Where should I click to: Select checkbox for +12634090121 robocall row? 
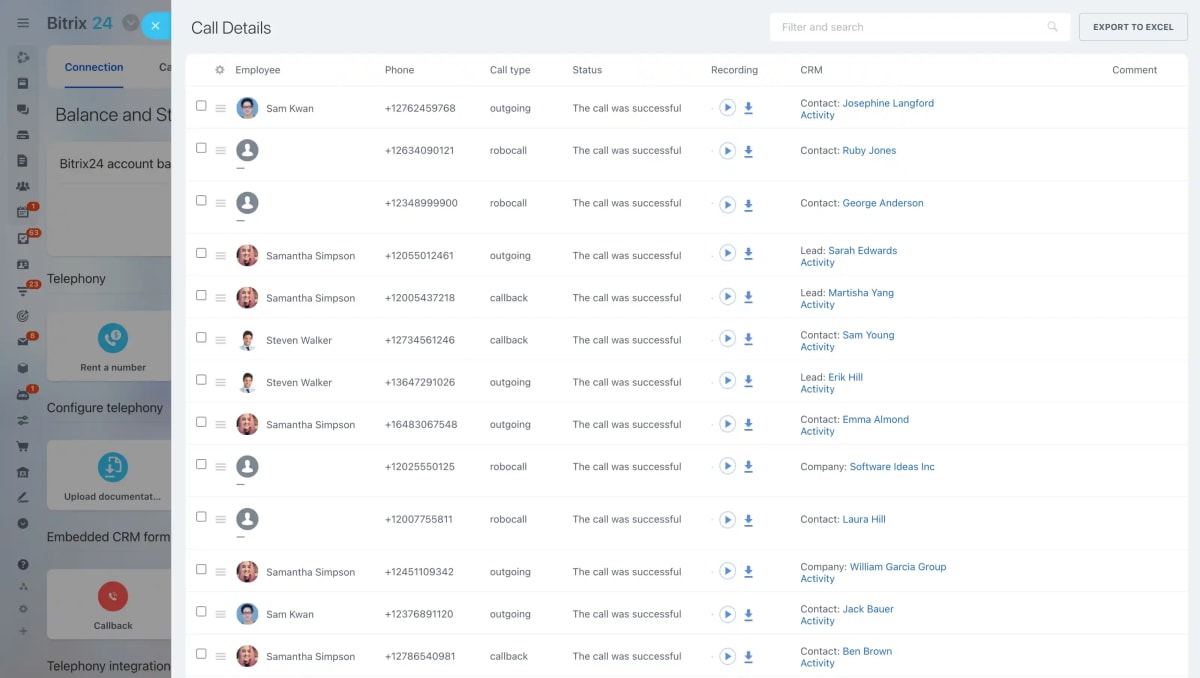click(201, 148)
